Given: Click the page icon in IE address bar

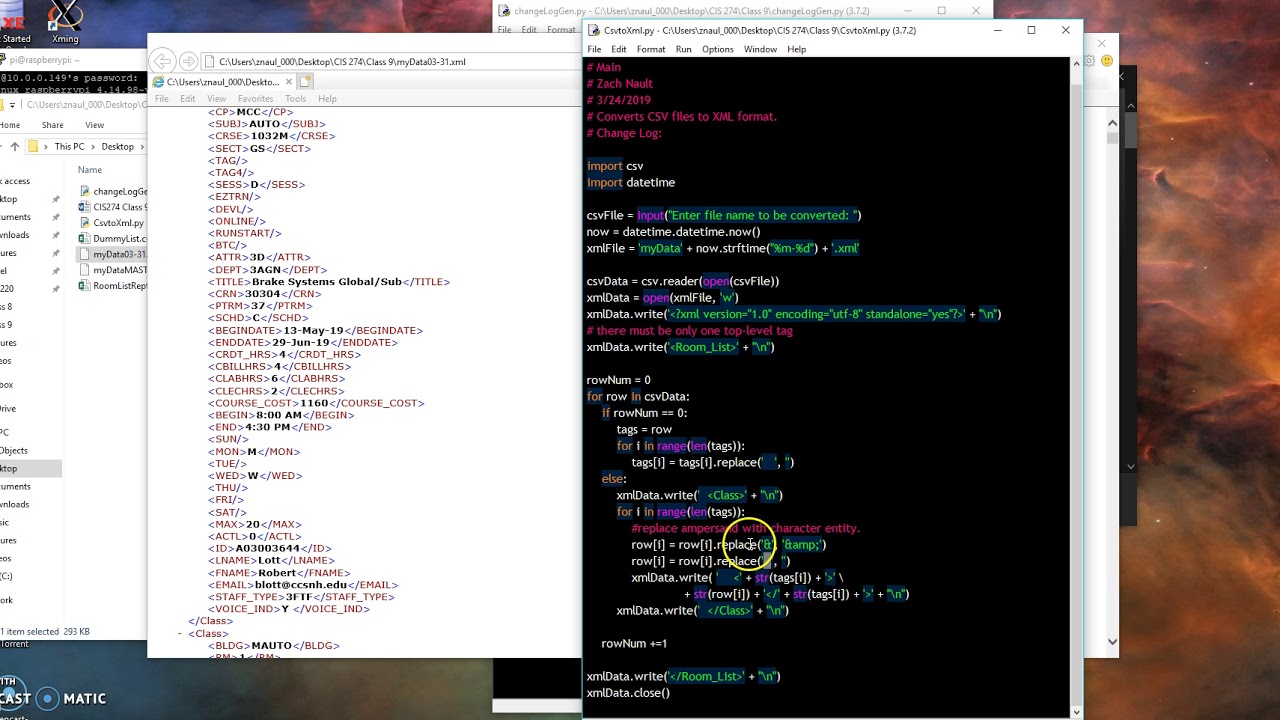Looking at the screenshot, I should pyautogui.click(x=209, y=62).
